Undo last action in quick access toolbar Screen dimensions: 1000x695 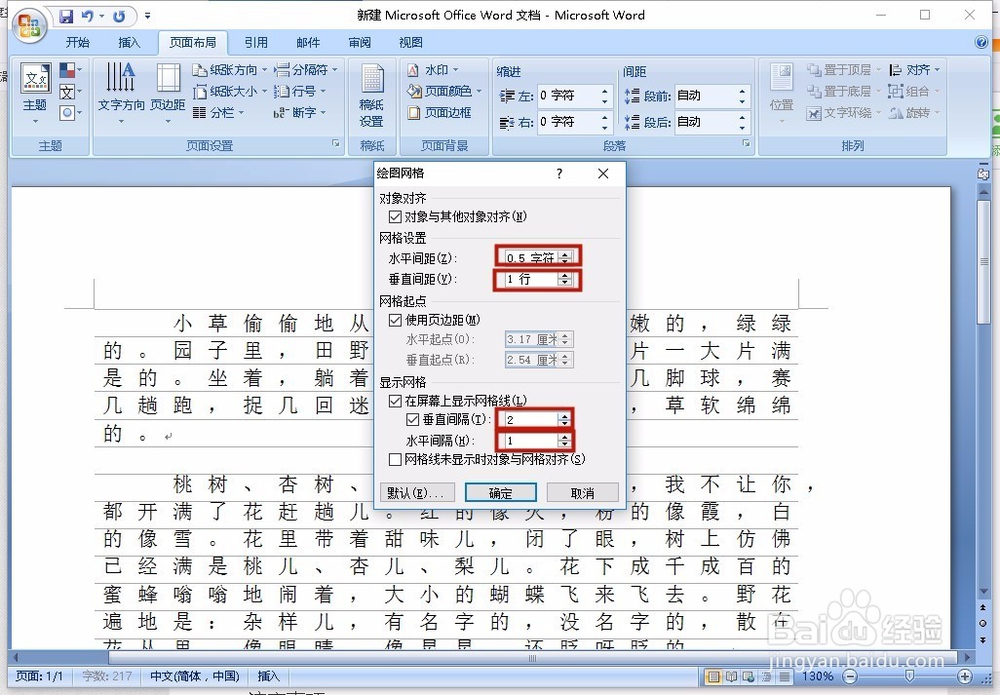point(87,17)
